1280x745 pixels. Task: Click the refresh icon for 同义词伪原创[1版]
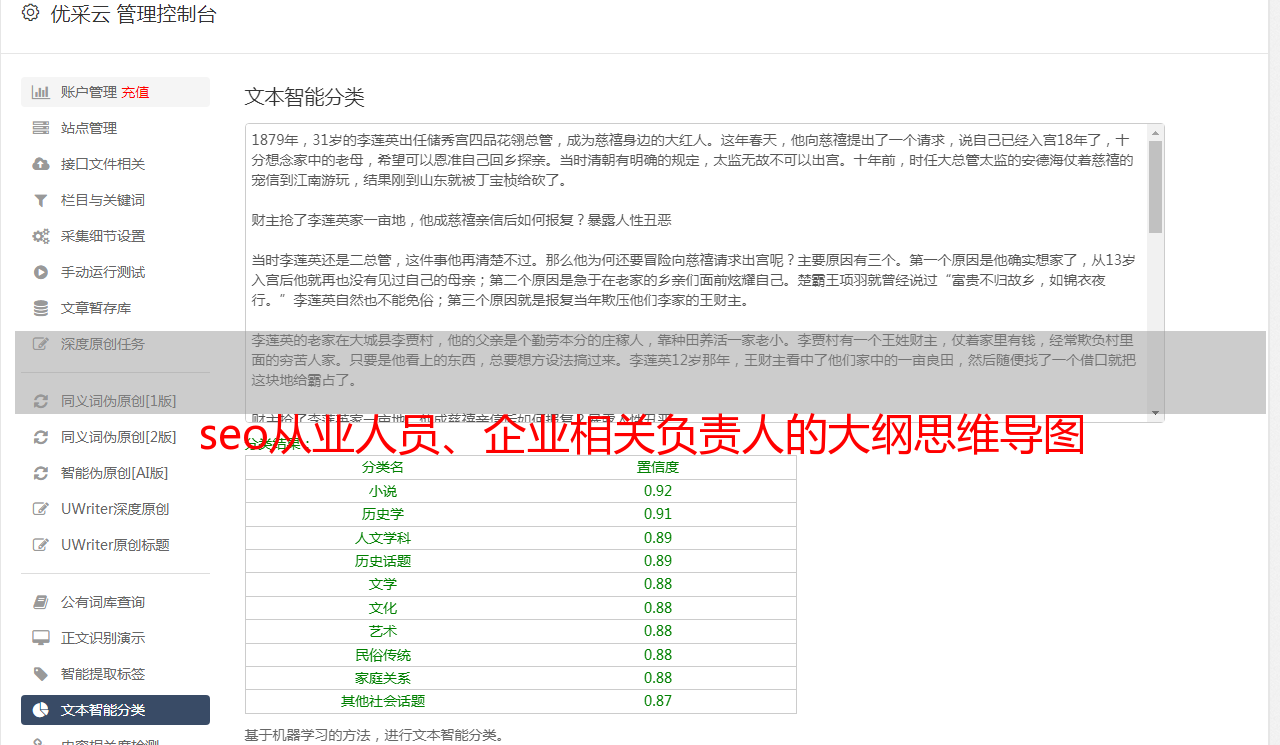coord(41,401)
